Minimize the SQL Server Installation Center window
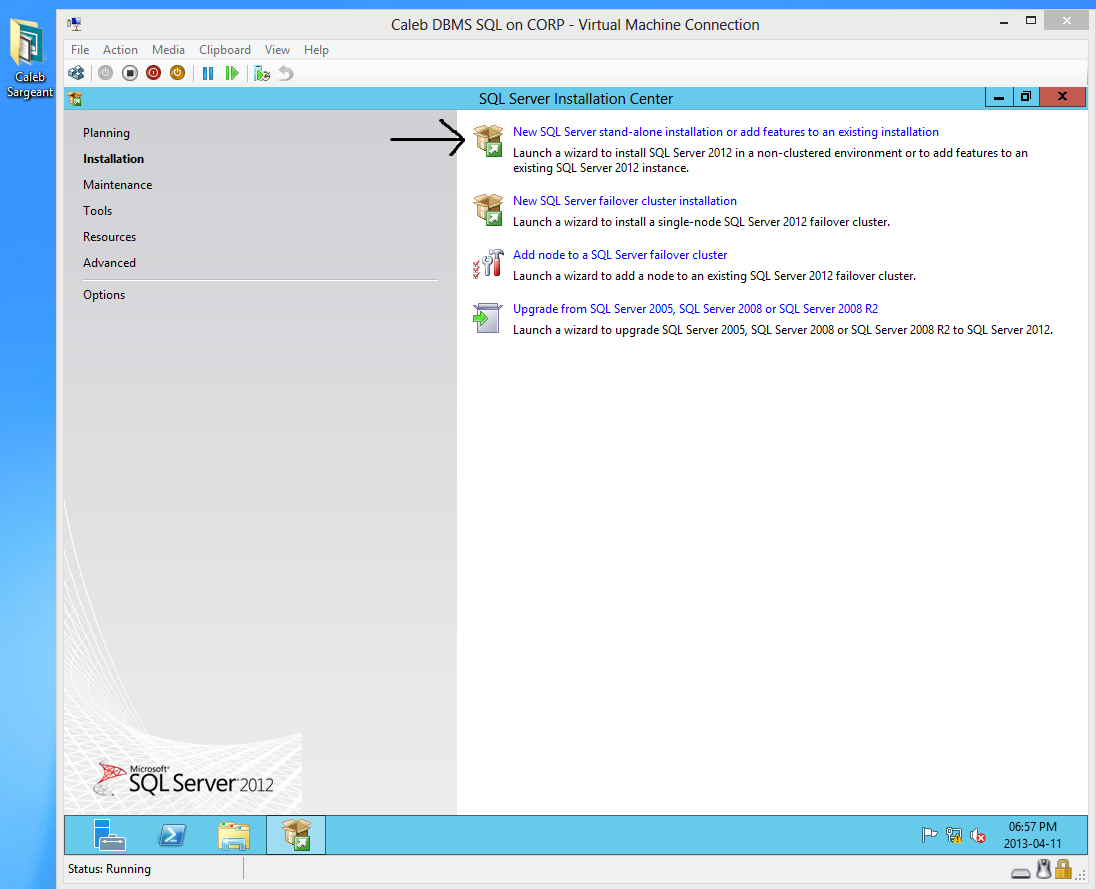The image size is (1096, 889). point(999,97)
